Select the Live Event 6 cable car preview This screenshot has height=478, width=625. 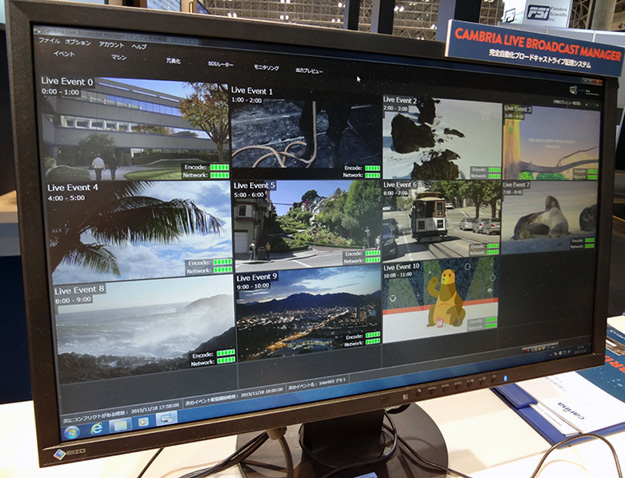[x=442, y=220]
